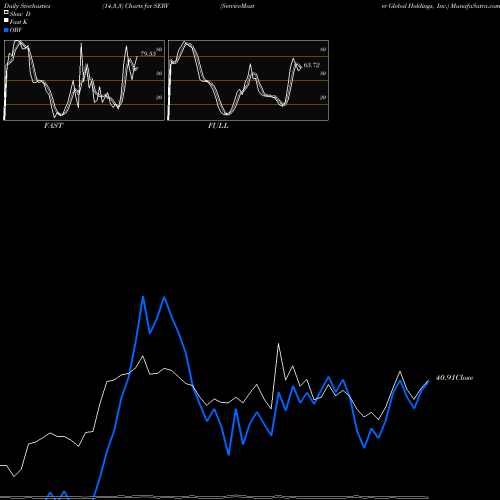The image size is (500, 500).
Task: Click the 'Slow D' legend text
Action: point(20,14)
